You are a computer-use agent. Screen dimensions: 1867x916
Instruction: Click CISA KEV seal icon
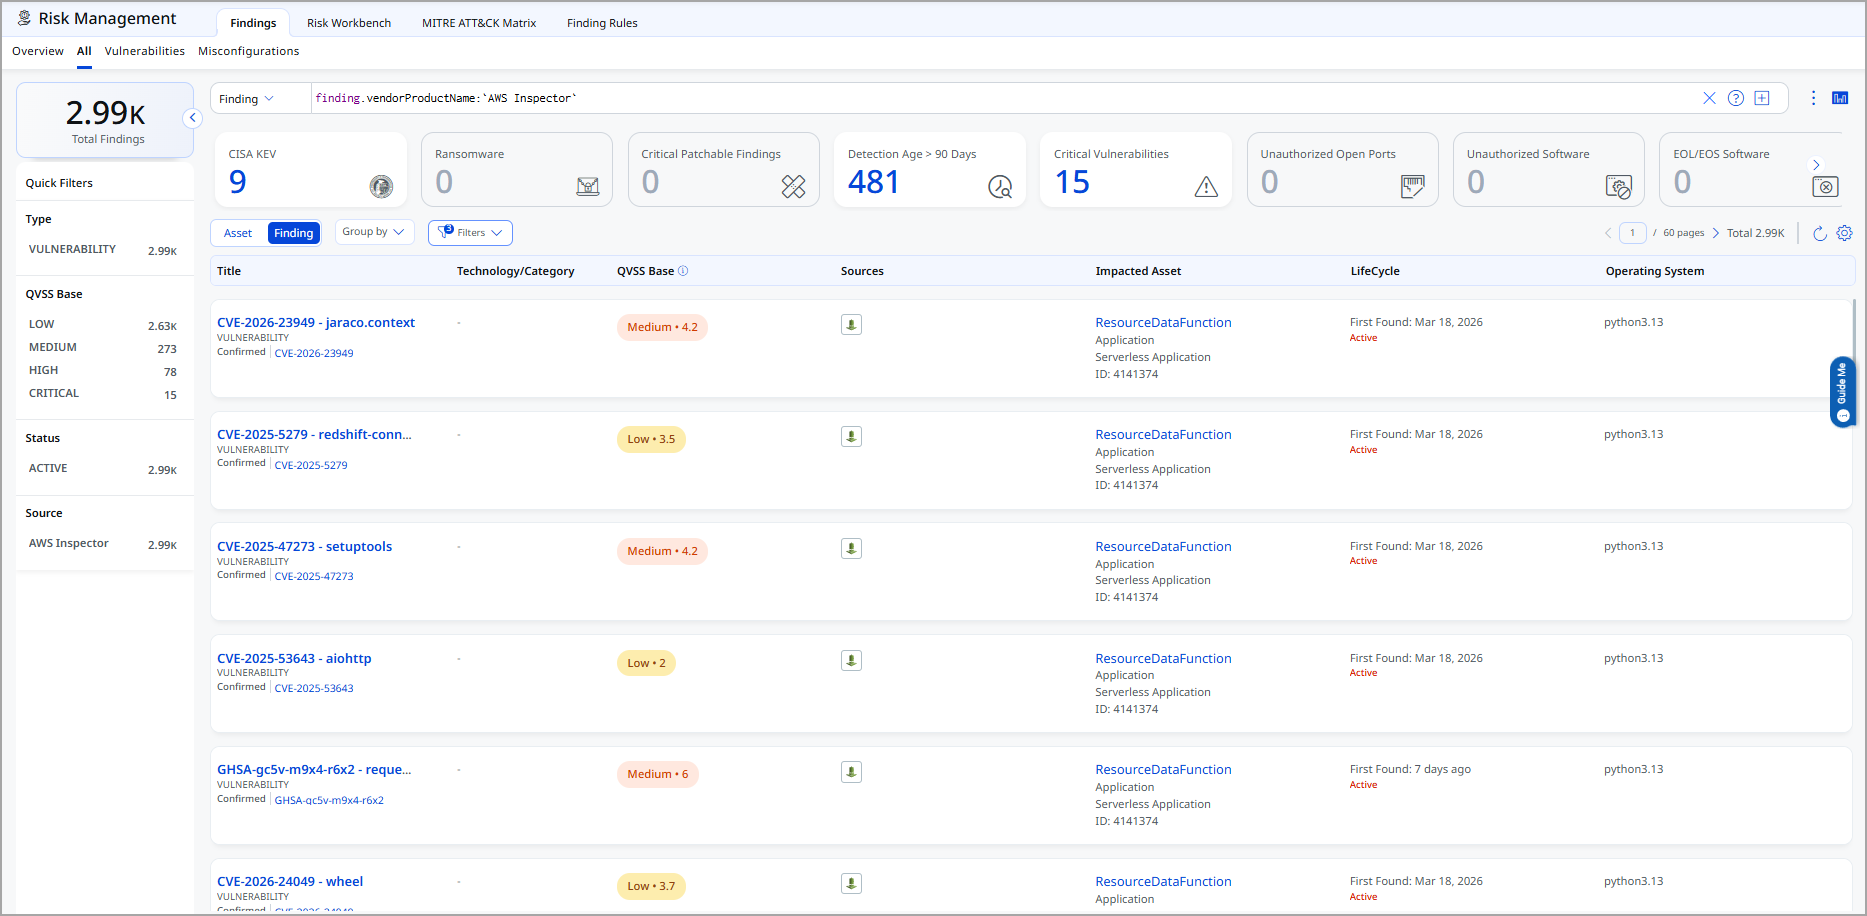coord(381,186)
